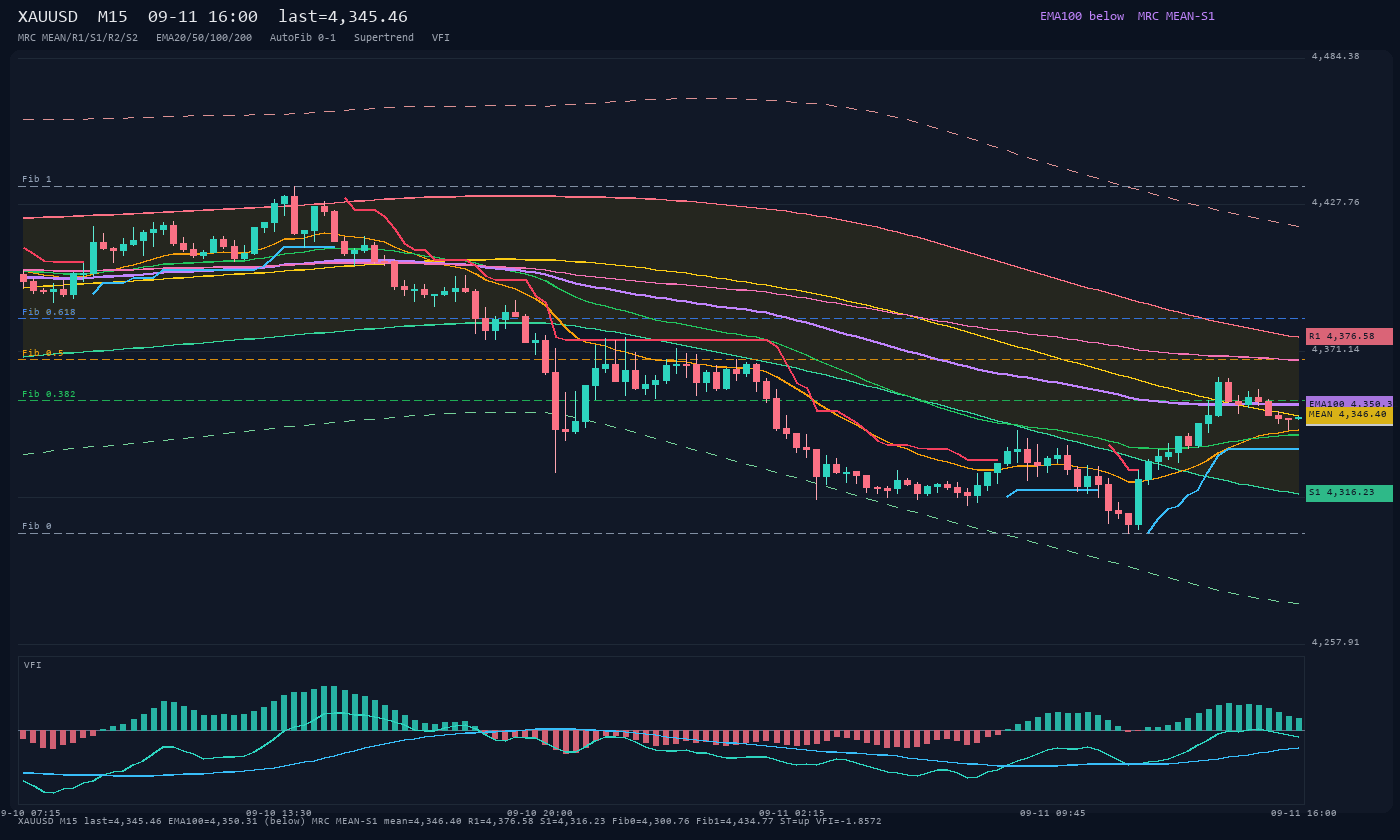Select the MEAN 4,346.40 price tag
Viewport: 1400px width, 840px height.
pos(1349,415)
